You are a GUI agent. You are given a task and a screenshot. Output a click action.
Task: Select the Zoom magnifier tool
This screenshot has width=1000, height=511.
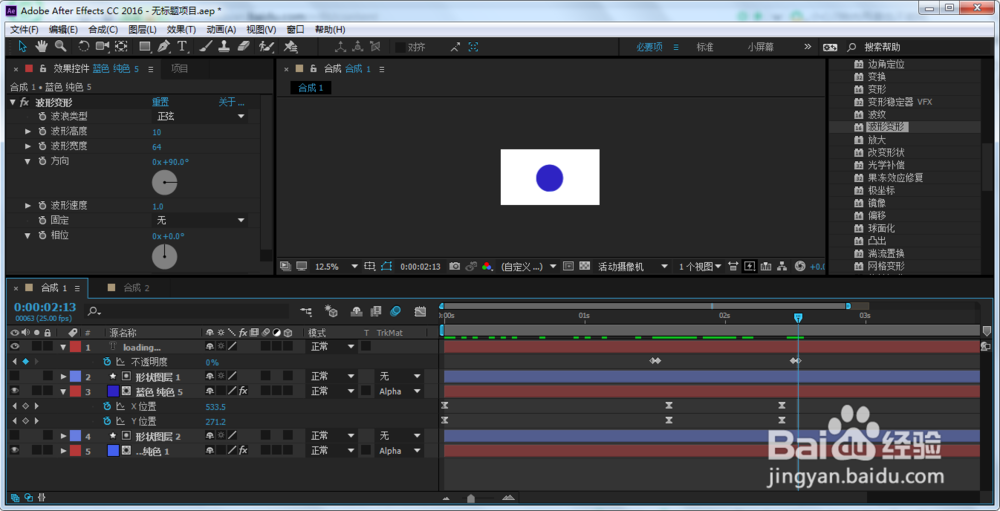coord(61,46)
